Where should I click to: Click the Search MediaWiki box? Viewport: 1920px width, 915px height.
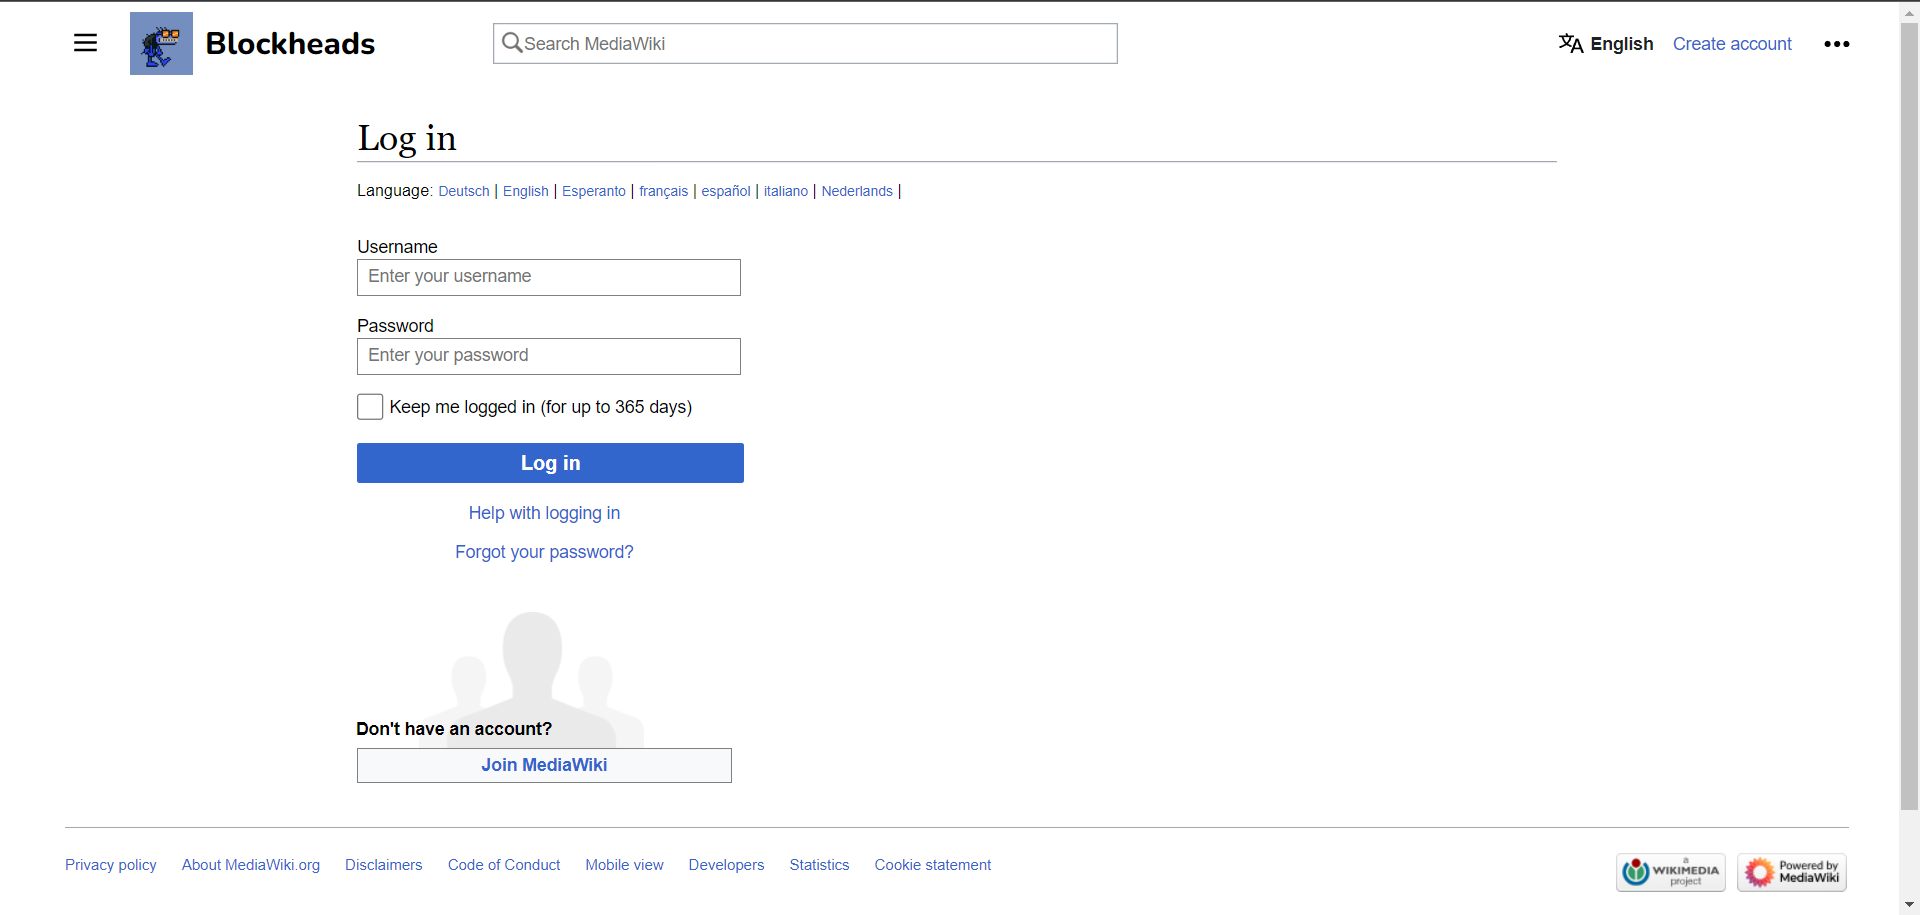pyautogui.click(x=805, y=43)
